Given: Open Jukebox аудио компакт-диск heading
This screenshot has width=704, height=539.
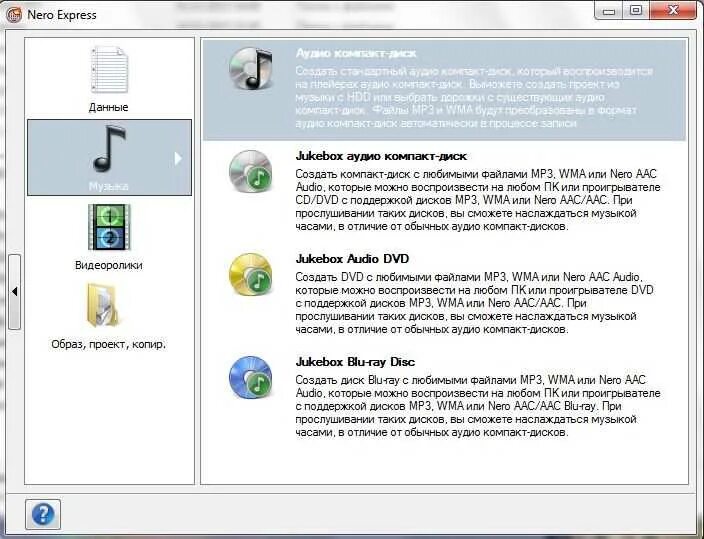Looking at the screenshot, I should (381, 156).
